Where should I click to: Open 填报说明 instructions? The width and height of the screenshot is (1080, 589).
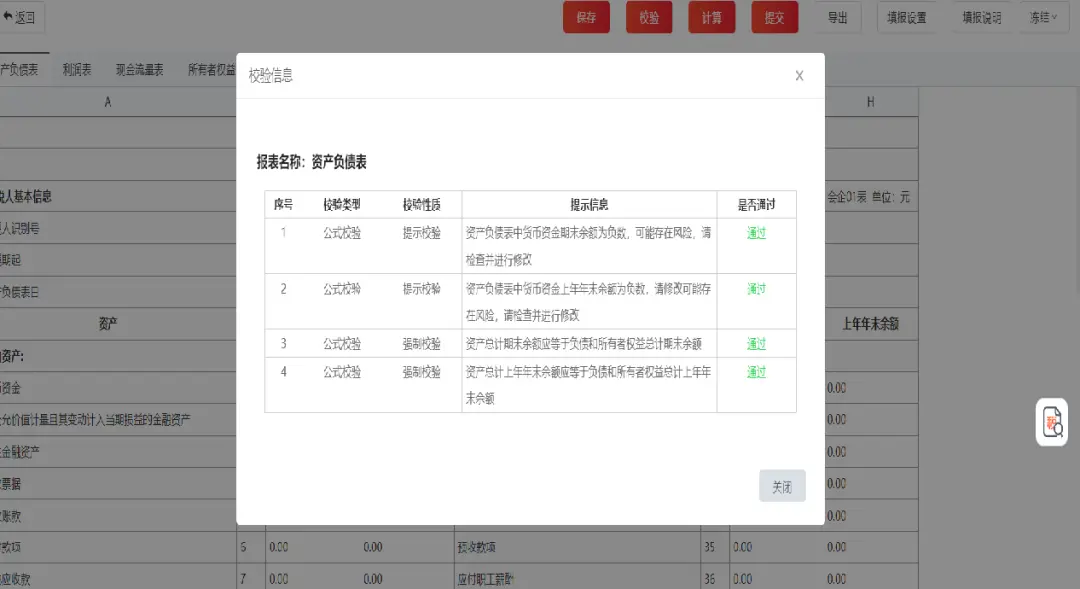click(981, 18)
